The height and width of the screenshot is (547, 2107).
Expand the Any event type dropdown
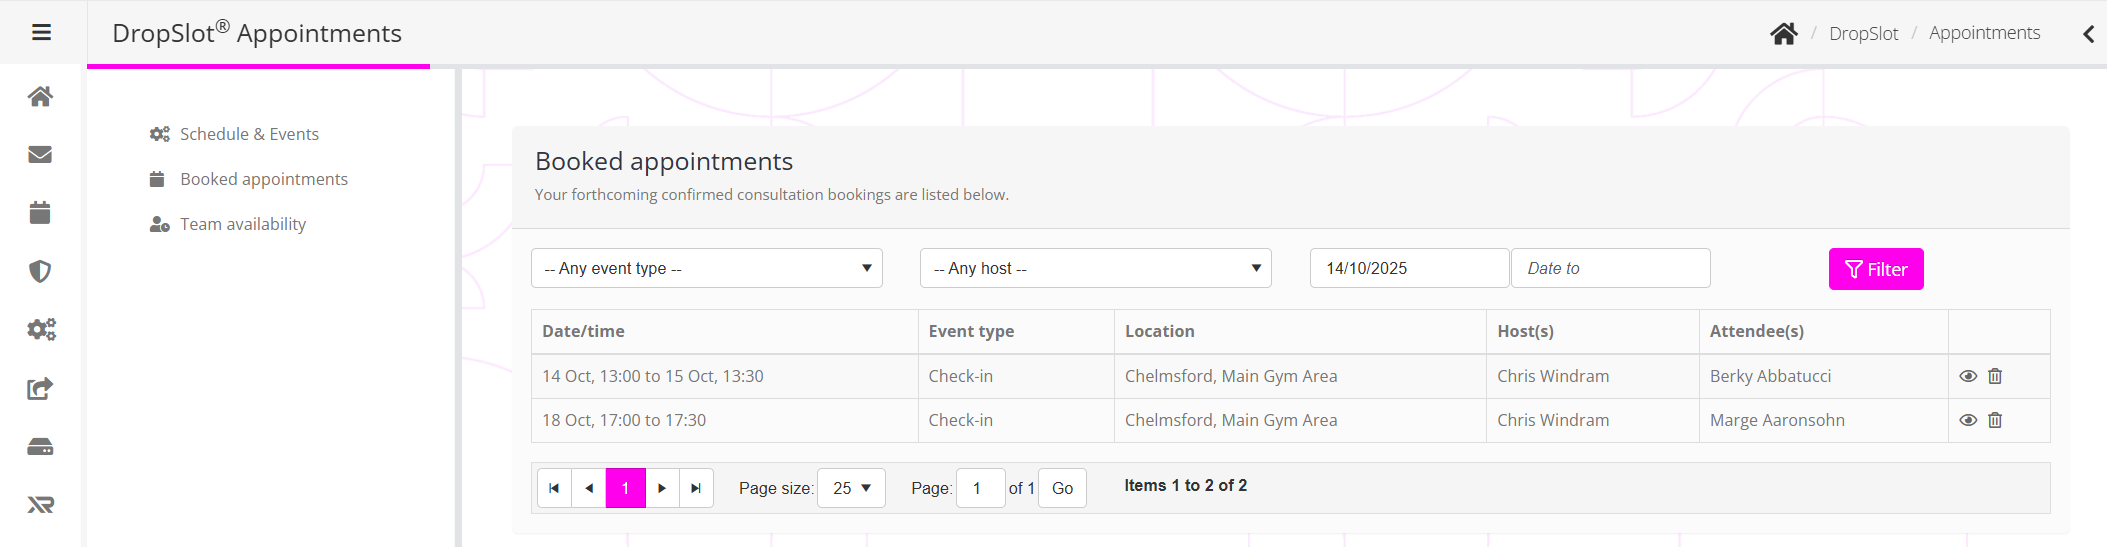coord(706,268)
